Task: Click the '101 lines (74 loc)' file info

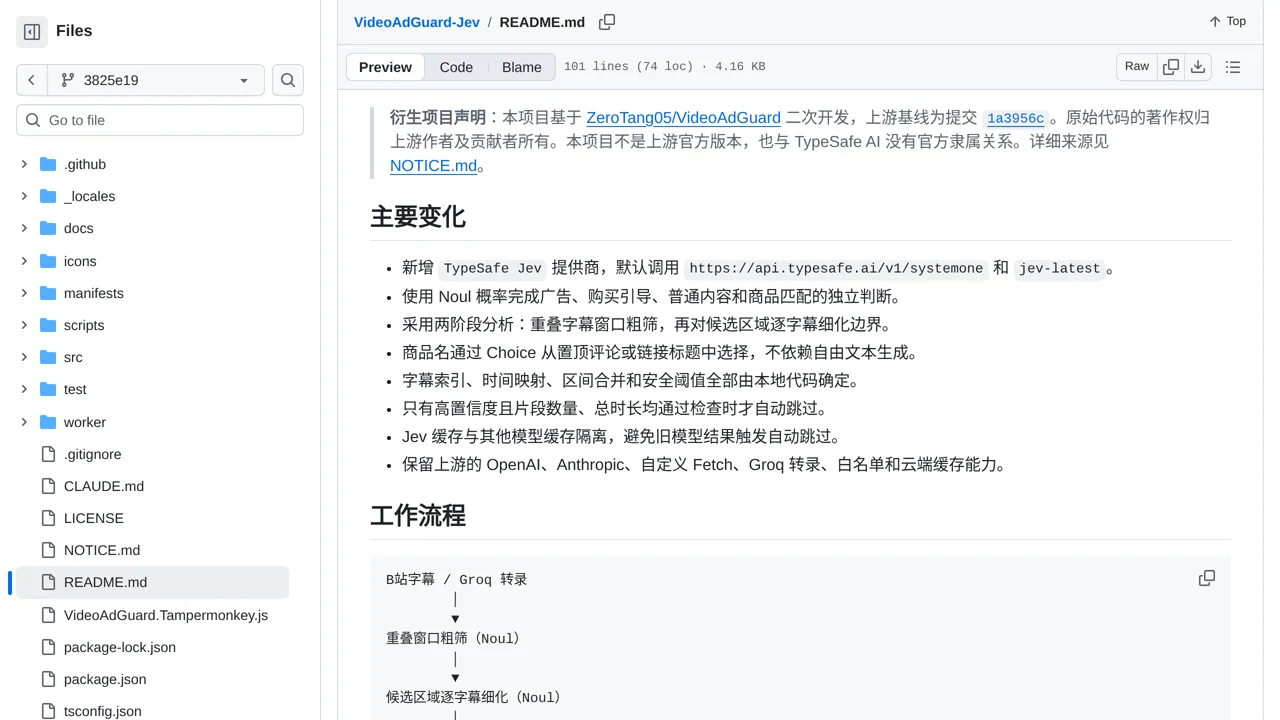Action: [x=628, y=67]
